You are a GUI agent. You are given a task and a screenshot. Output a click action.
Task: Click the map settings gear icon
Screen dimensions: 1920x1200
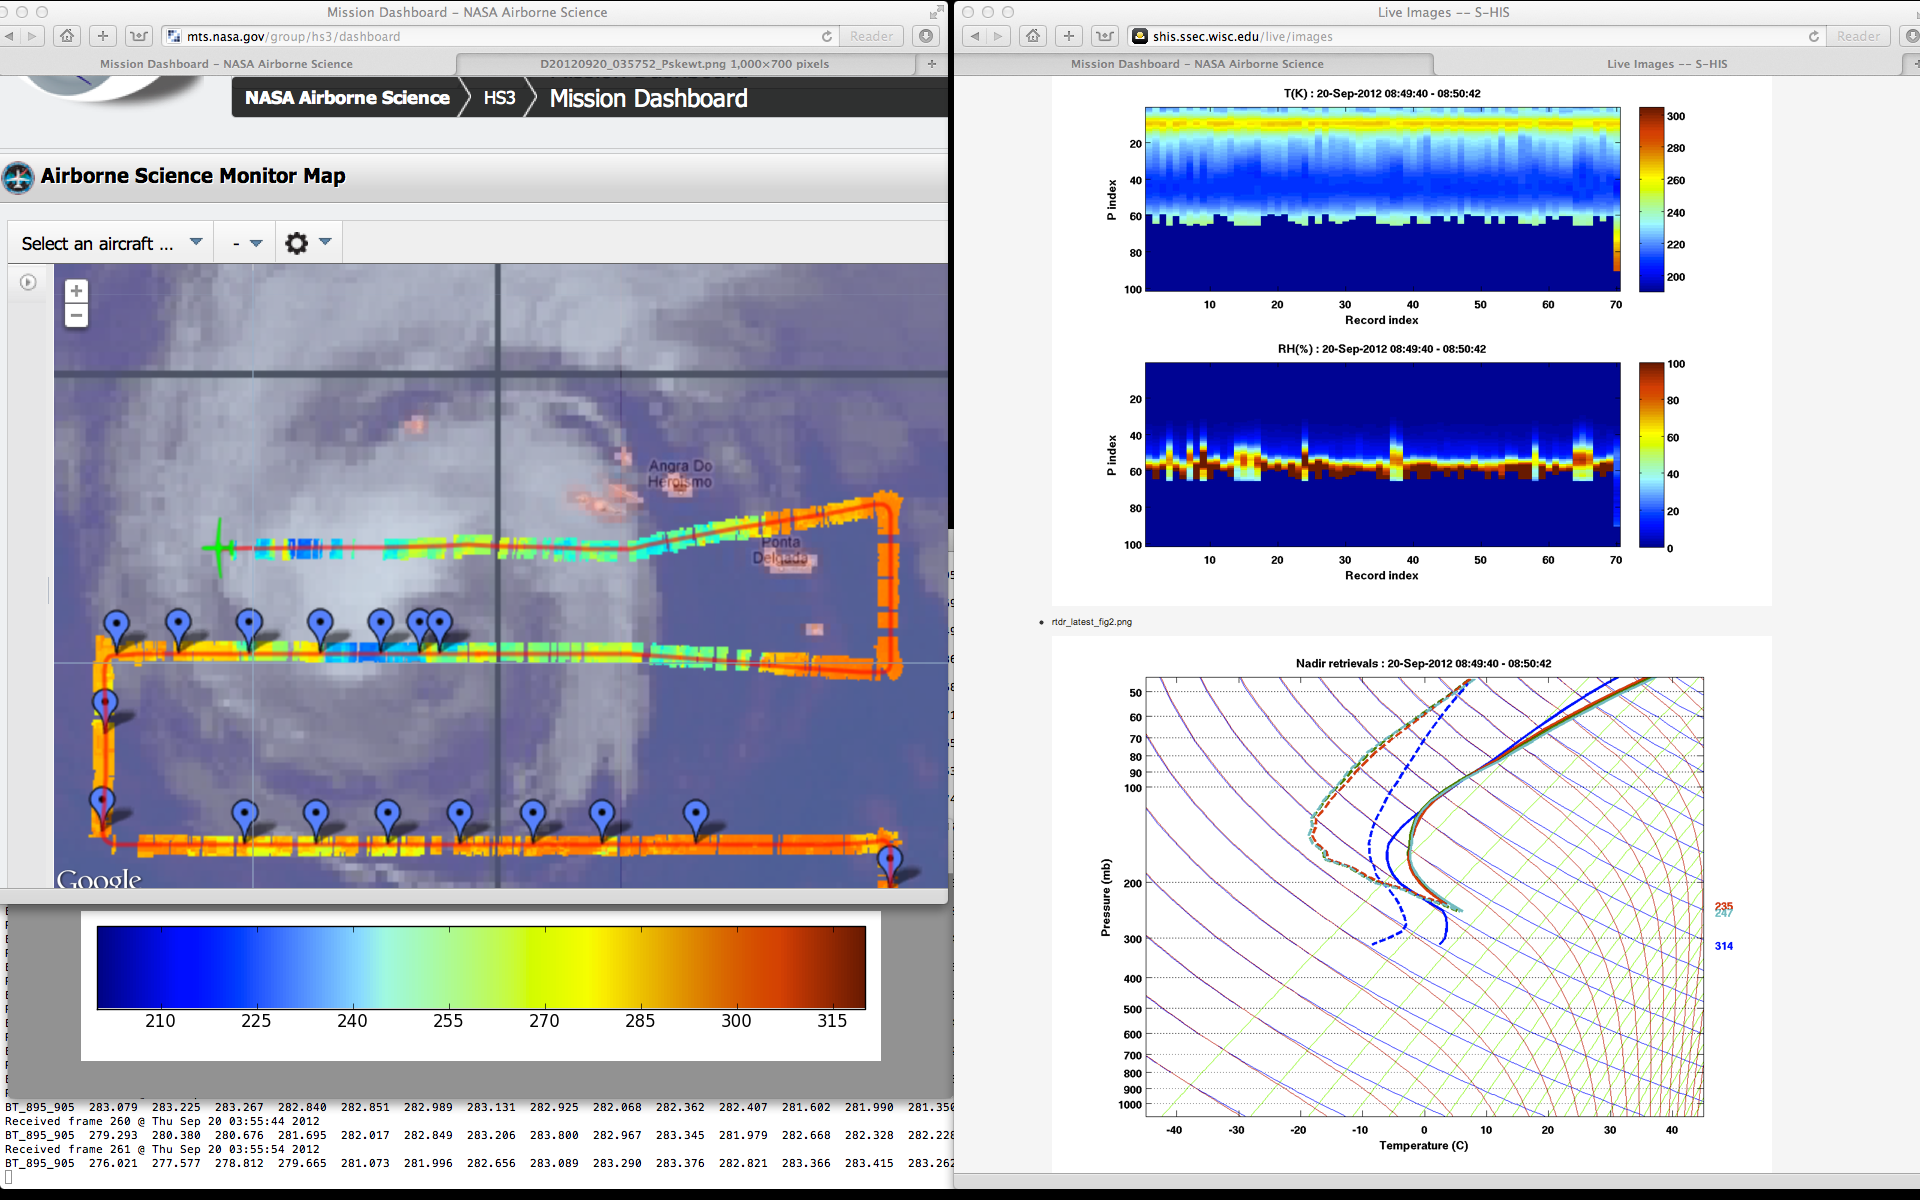tap(296, 243)
